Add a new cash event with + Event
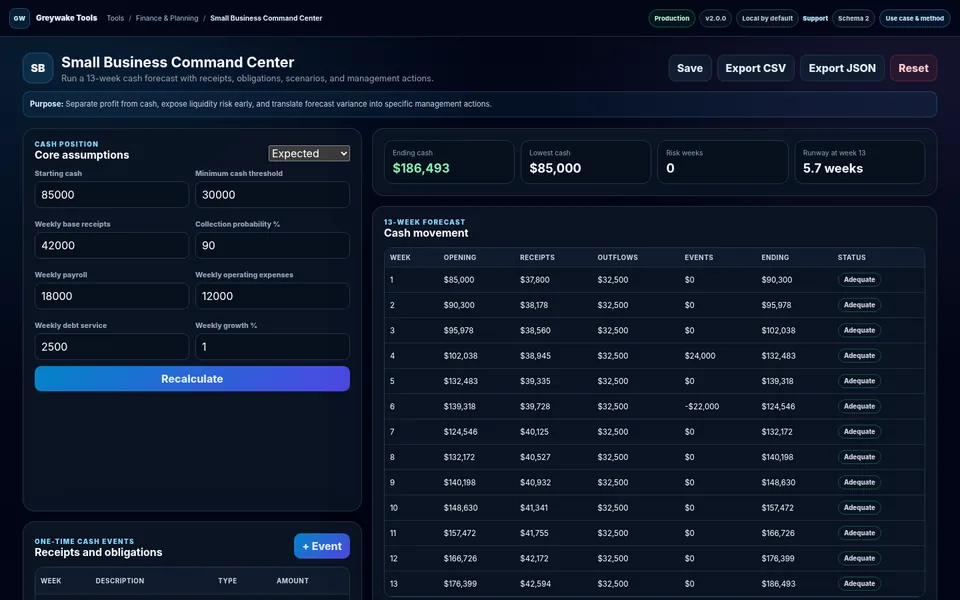 [x=322, y=546]
